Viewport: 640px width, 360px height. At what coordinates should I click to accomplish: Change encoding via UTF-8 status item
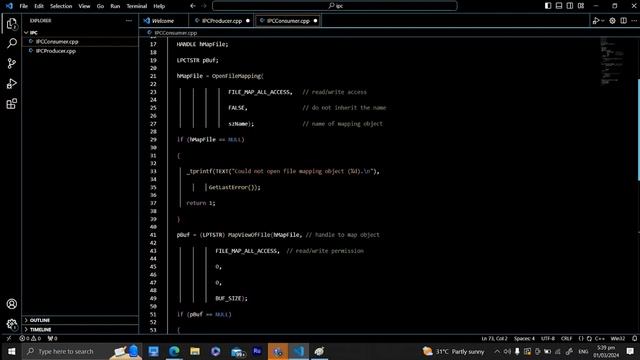coord(548,338)
